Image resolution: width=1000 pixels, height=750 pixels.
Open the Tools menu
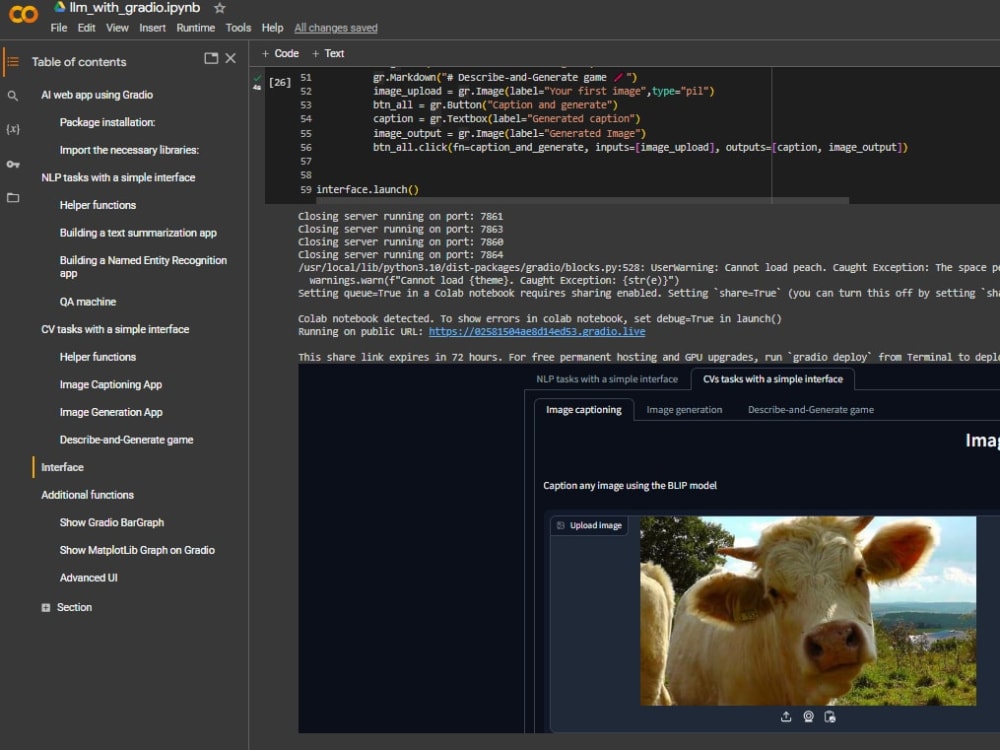(x=238, y=28)
